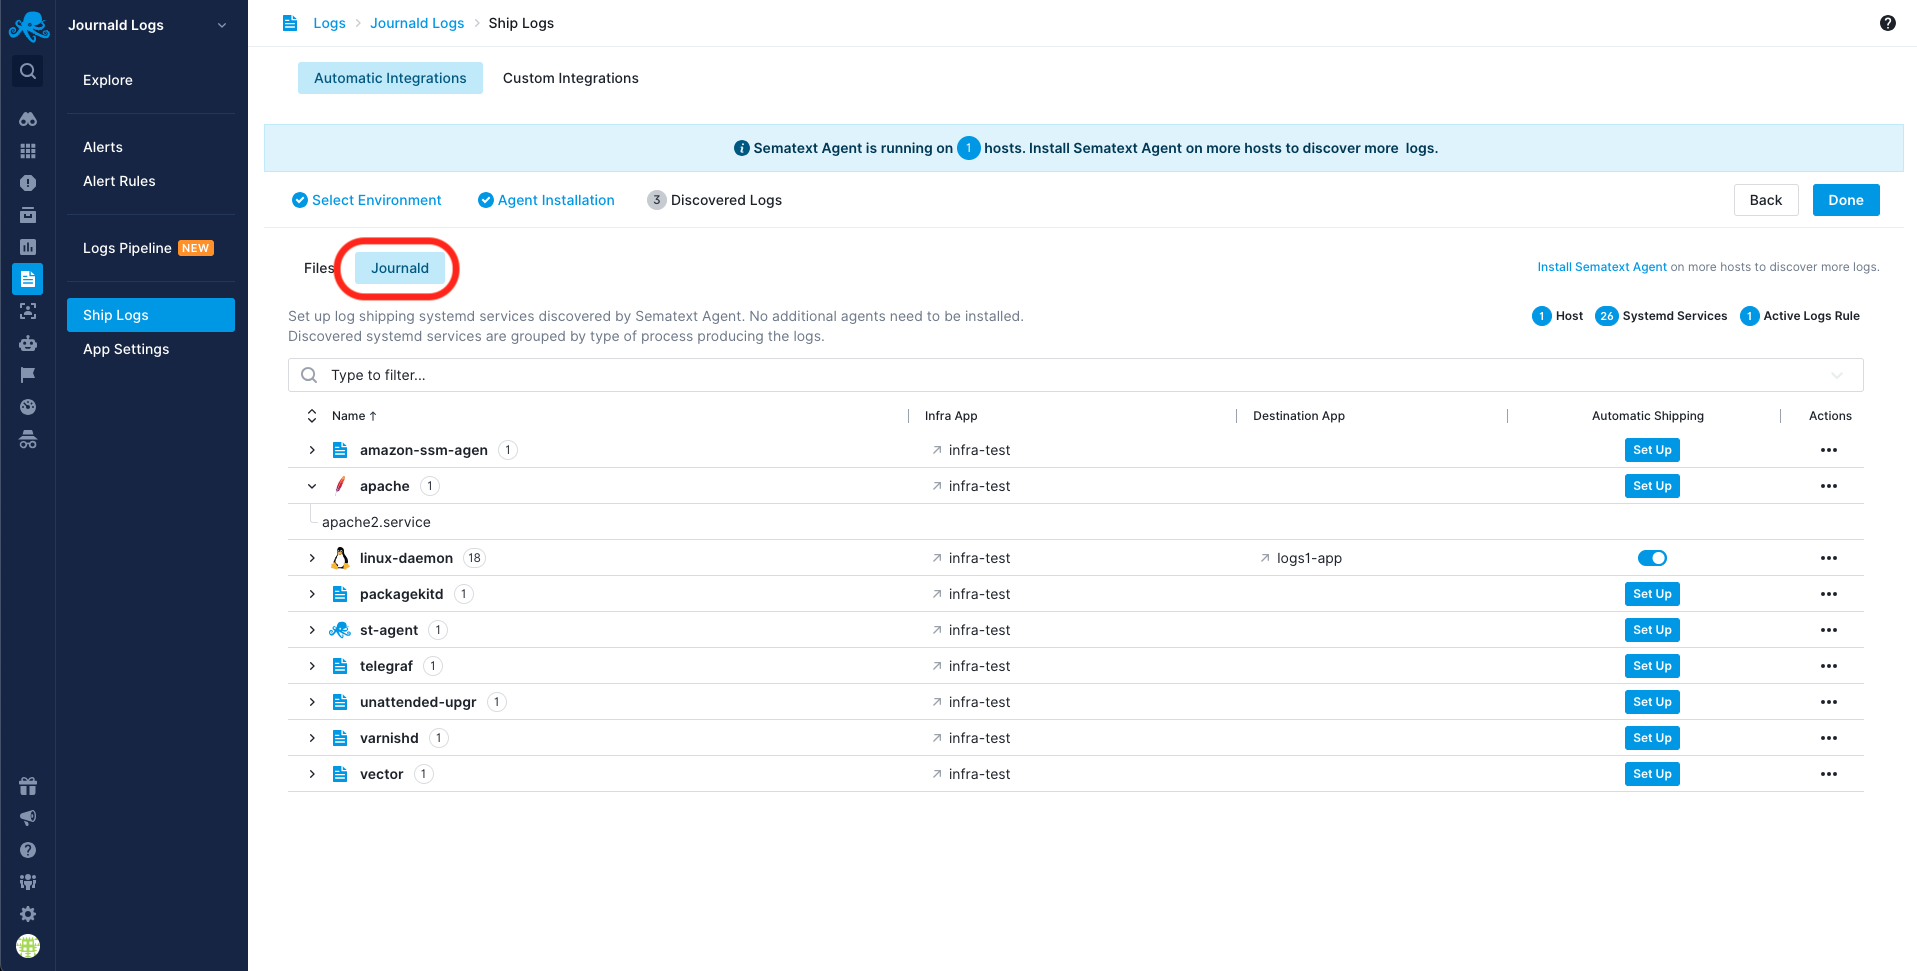Open more actions for apache row

[x=1829, y=486]
